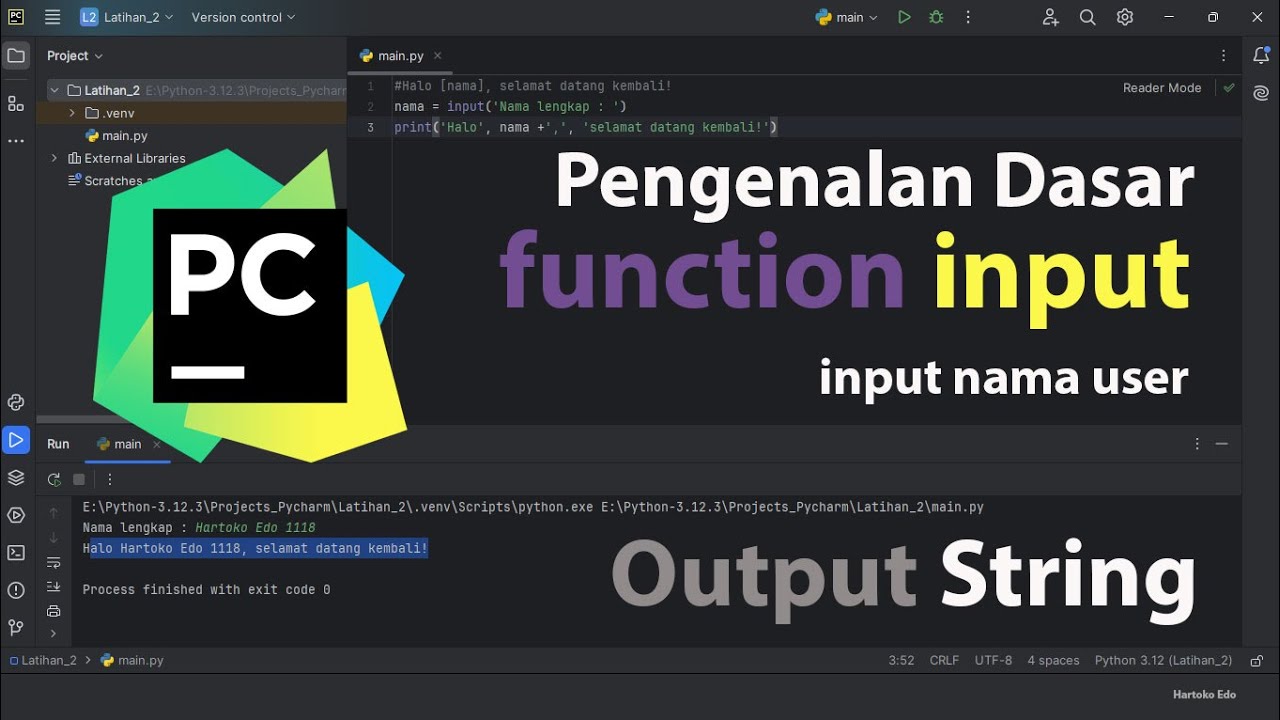The height and width of the screenshot is (720, 1280).
Task: Click the PyCharm logo in title bar
Action: tap(16, 17)
